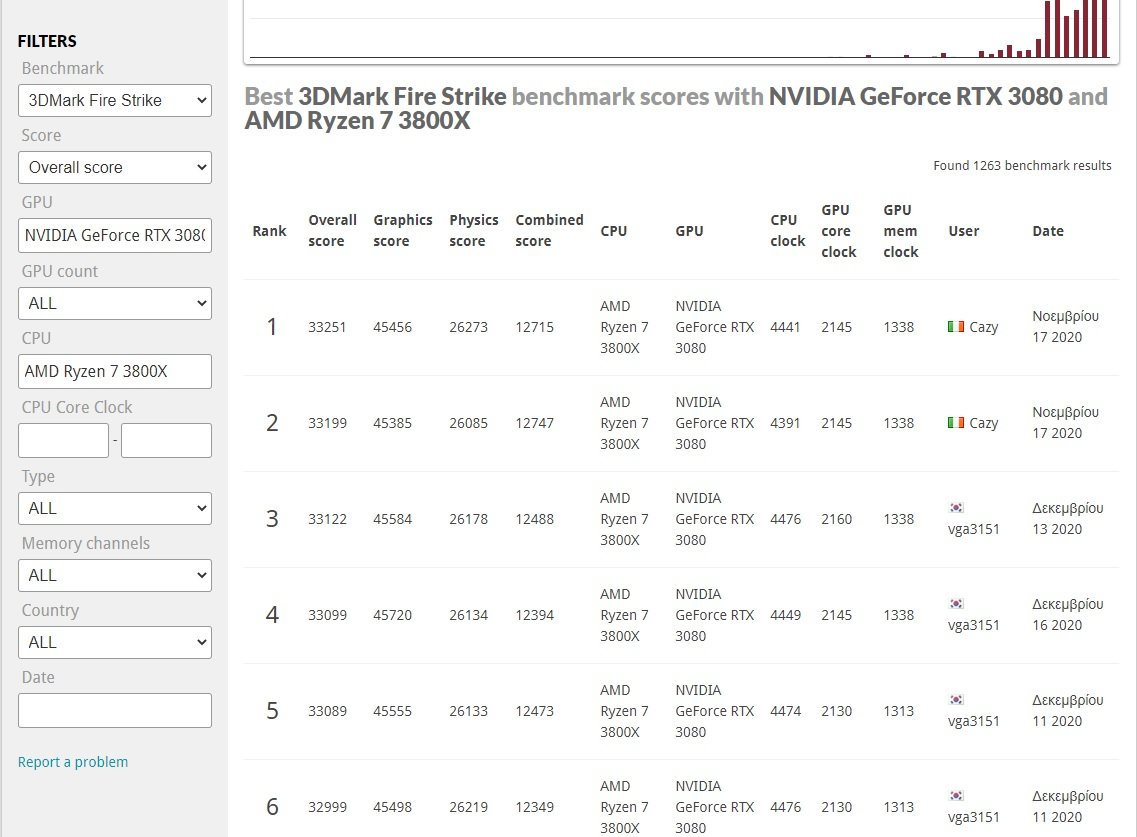Click overall score 33099
The height and width of the screenshot is (837, 1137).
click(x=327, y=615)
